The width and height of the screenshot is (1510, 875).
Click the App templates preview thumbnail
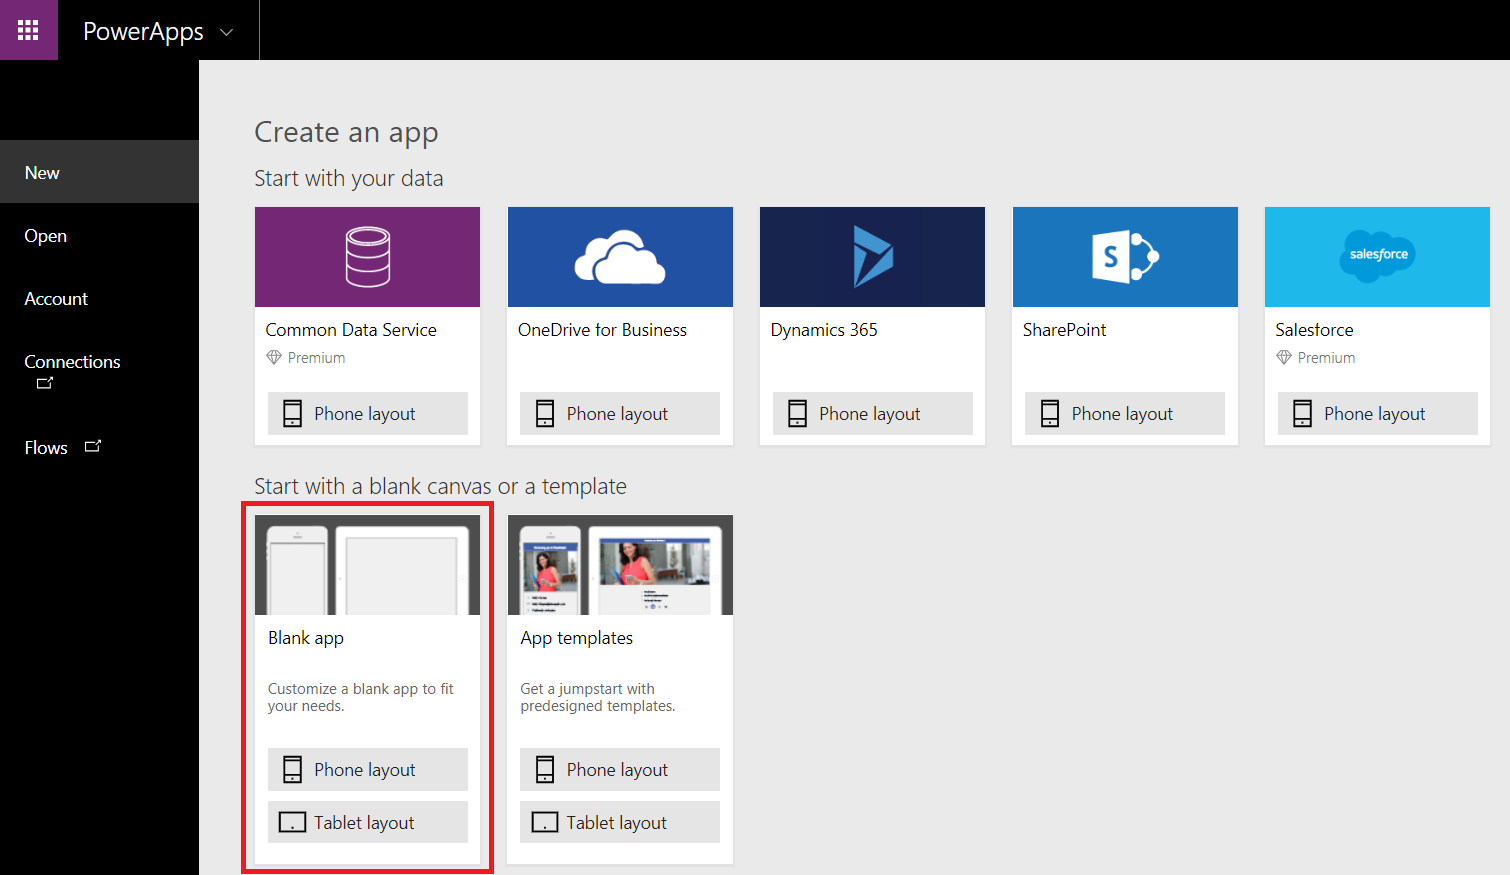pos(620,565)
